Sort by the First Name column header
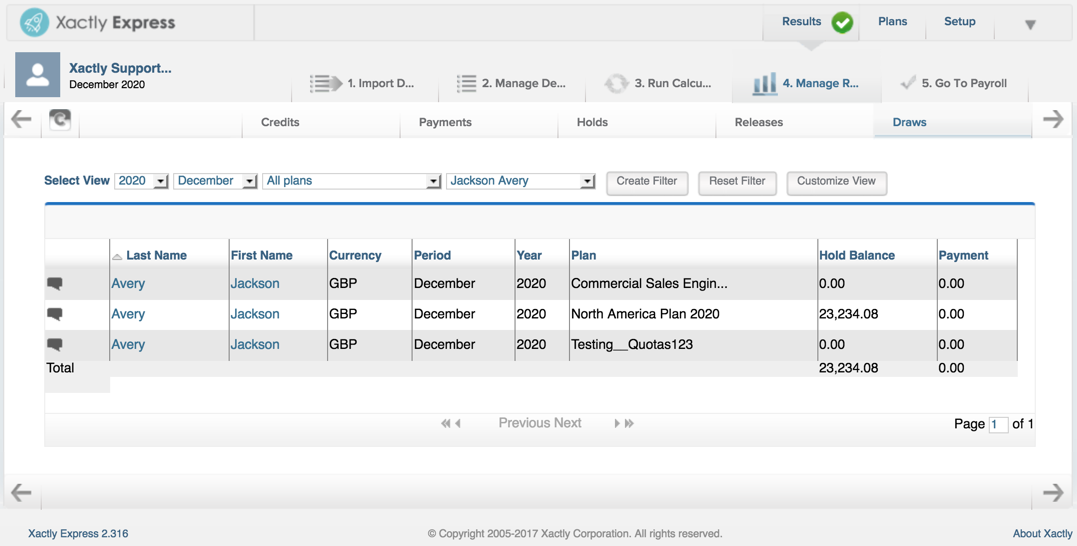Screen dimensions: 1077x546 [262, 255]
